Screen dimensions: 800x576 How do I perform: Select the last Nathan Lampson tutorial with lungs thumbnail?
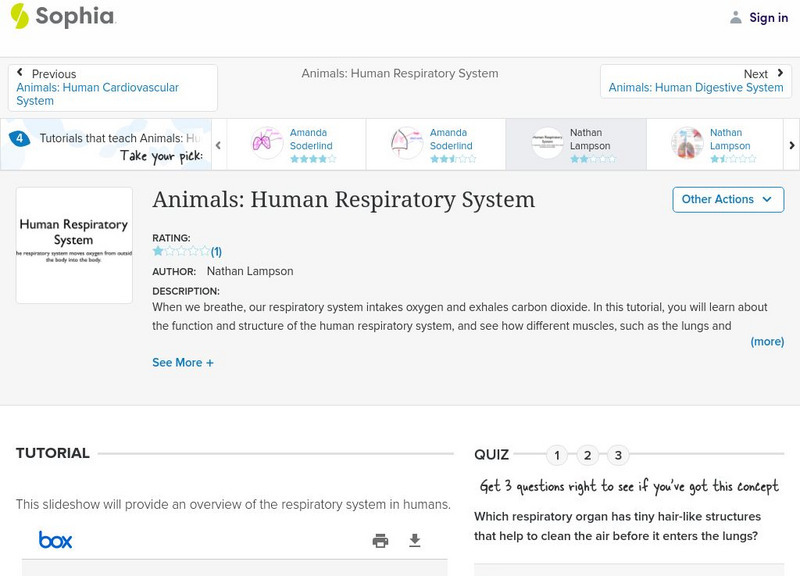(x=687, y=144)
